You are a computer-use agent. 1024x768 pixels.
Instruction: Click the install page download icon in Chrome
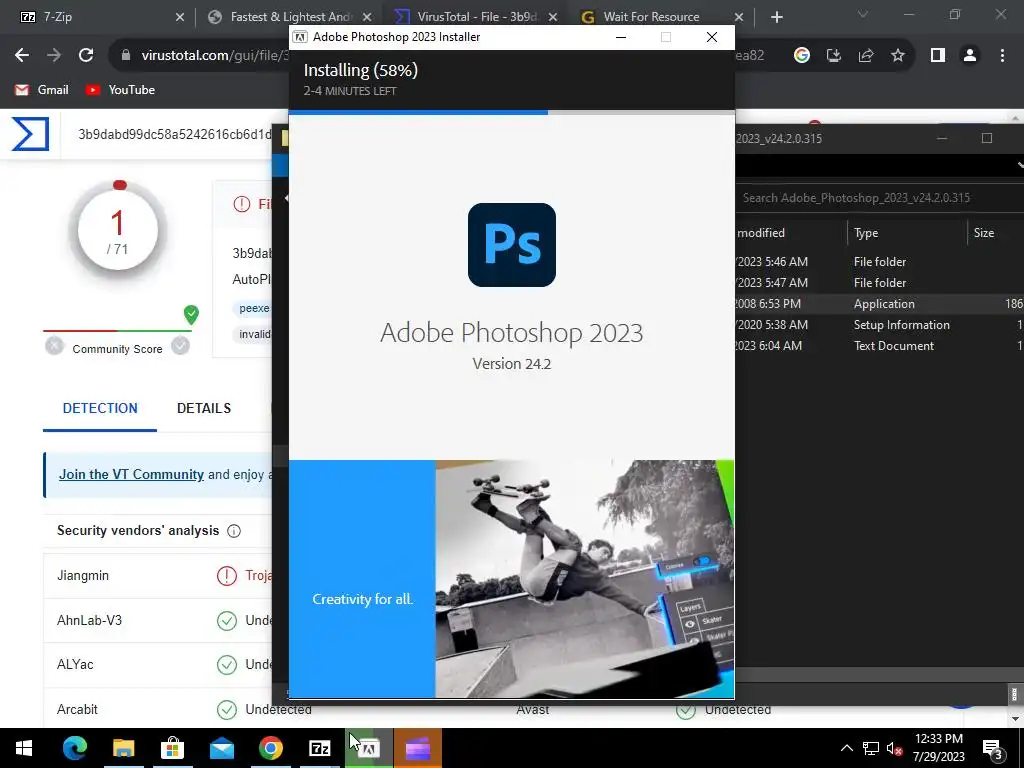pos(833,56)
